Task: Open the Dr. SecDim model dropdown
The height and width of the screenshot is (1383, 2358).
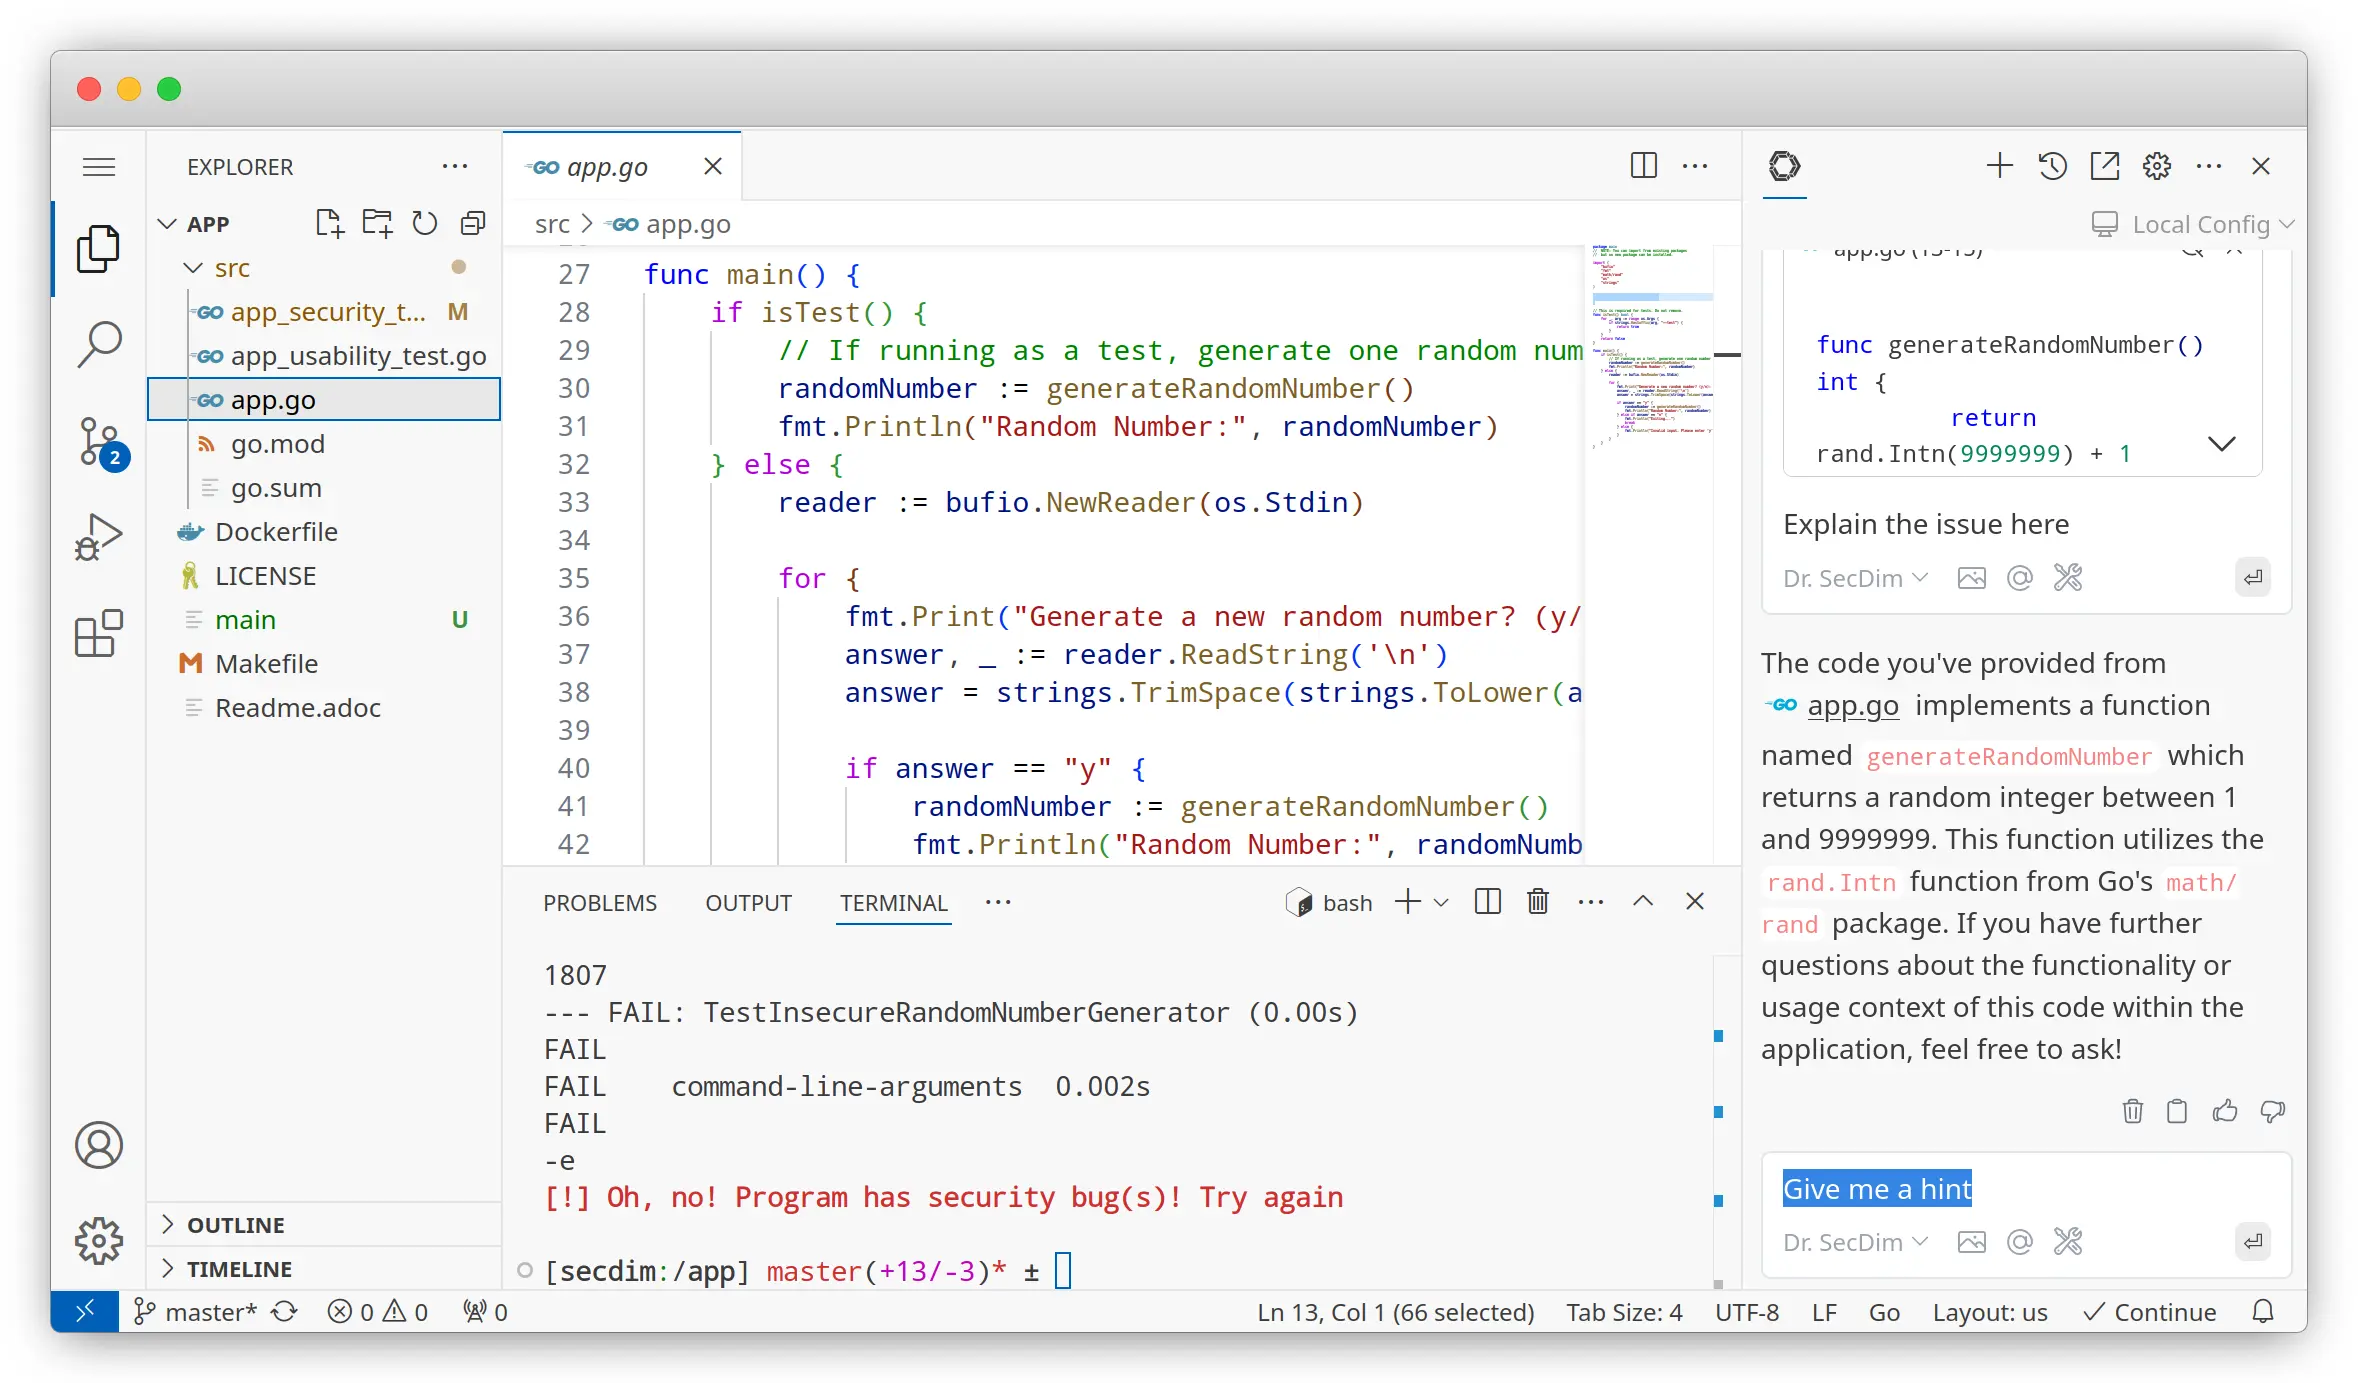Action: pos(1854,1242)
